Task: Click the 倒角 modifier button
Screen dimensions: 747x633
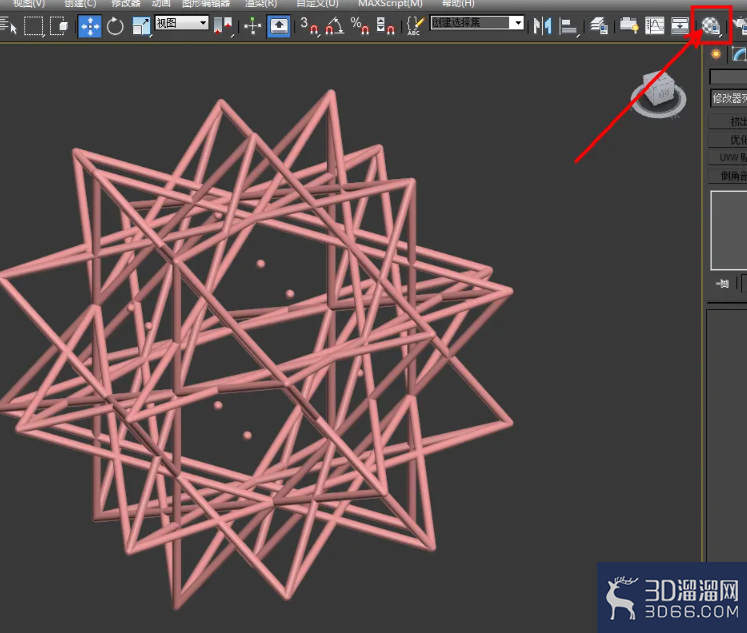Action: coord(728,176)
